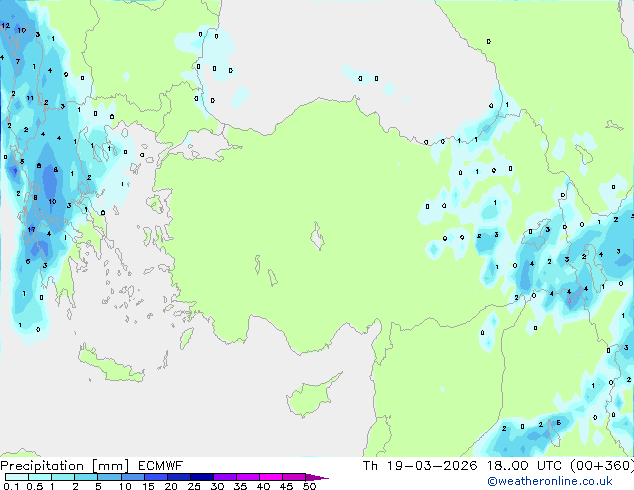Click the 0.5–1 mm legend swatch
This screenshot has height=490, width=634.
(x=40, y=477)
